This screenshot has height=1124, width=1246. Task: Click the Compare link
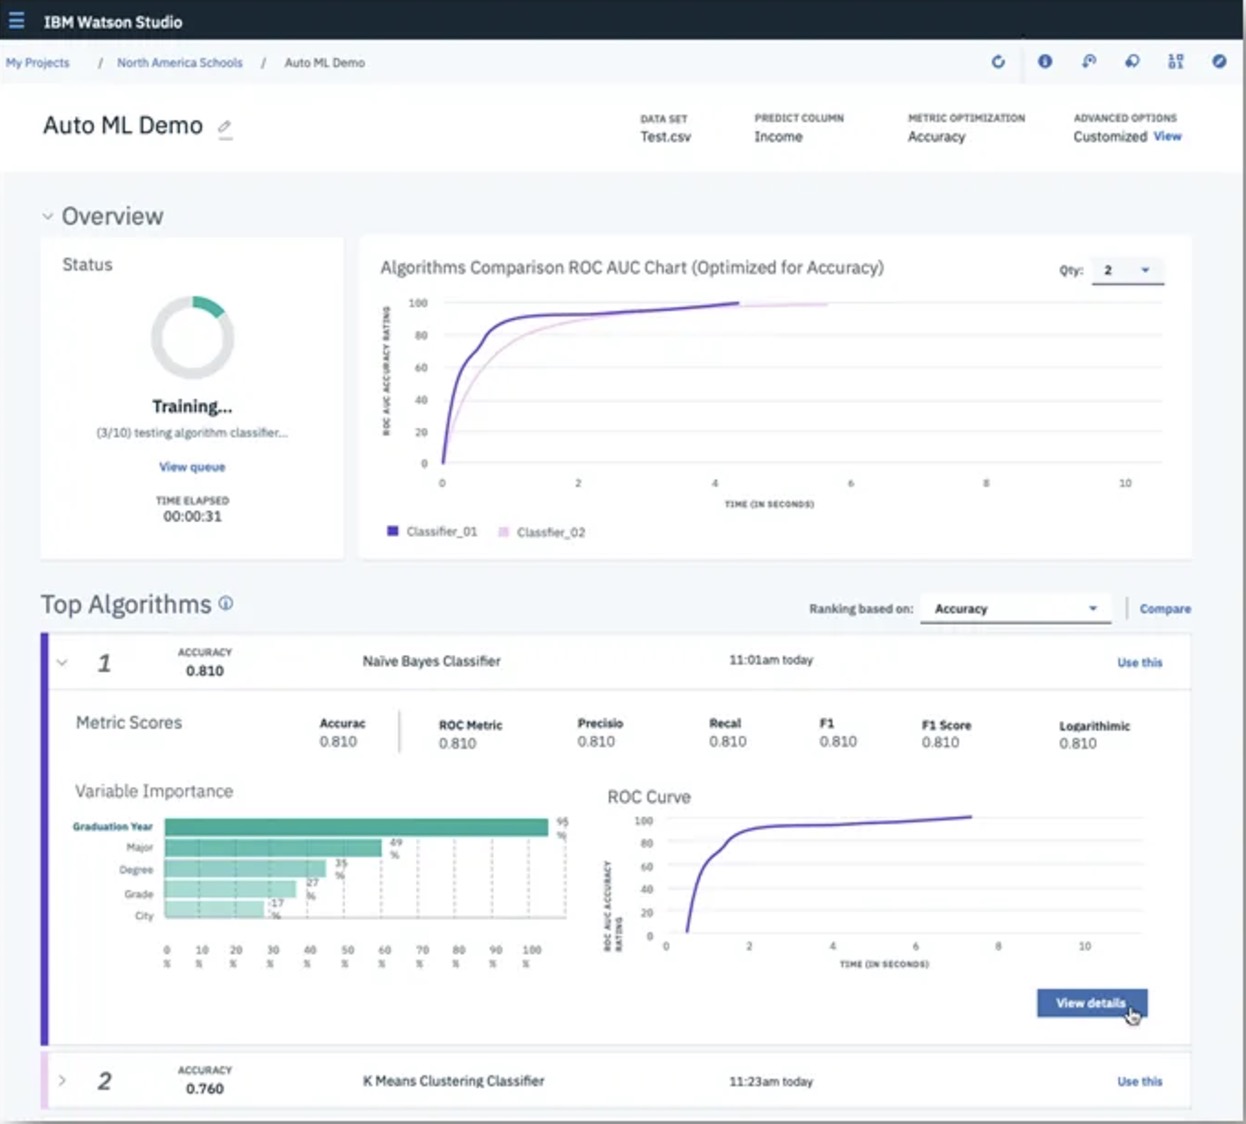point(1165,609)
